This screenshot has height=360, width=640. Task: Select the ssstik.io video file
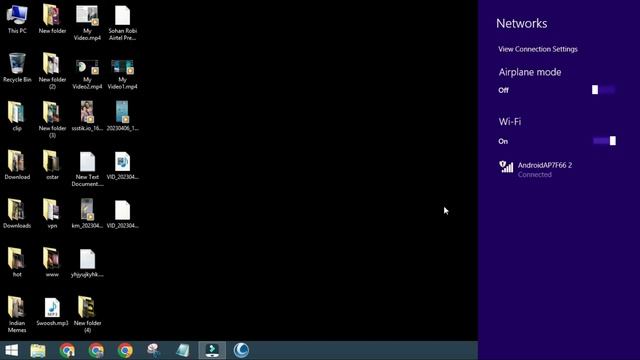[x=87, y=116]
